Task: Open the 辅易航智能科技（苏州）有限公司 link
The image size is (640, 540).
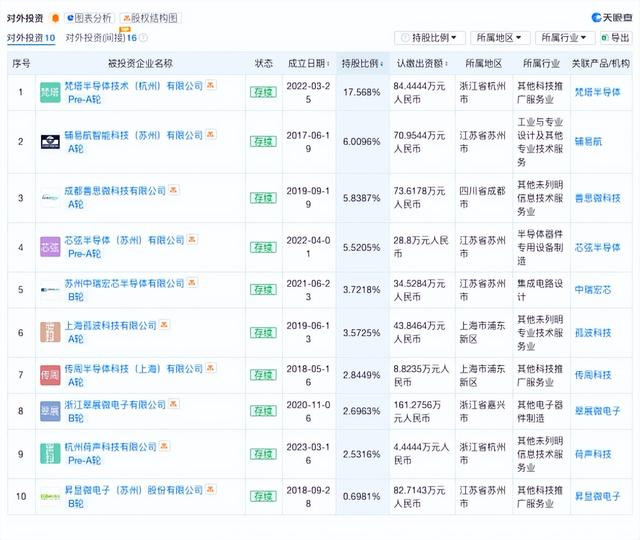Action: [133, 135]
